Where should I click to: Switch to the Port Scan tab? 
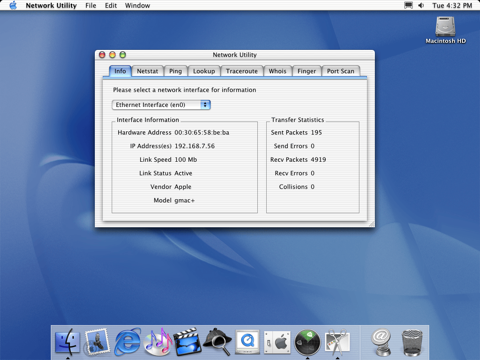point(340,71)
